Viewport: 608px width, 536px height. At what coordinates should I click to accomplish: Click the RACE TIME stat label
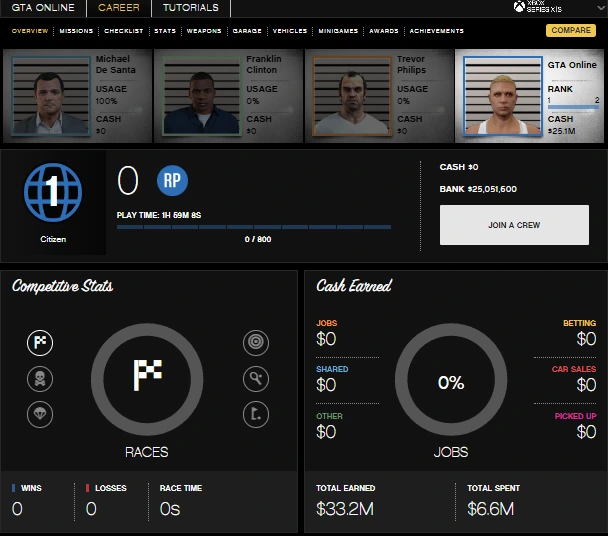(181, 488)
